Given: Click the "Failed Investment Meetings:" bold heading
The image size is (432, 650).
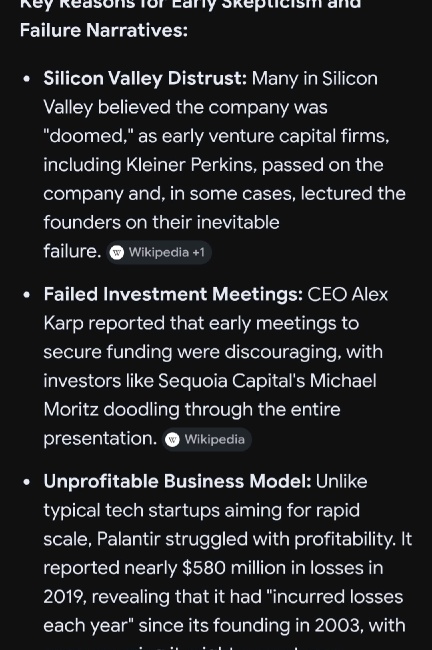Looking at the screenshot, I should (173, 294).
